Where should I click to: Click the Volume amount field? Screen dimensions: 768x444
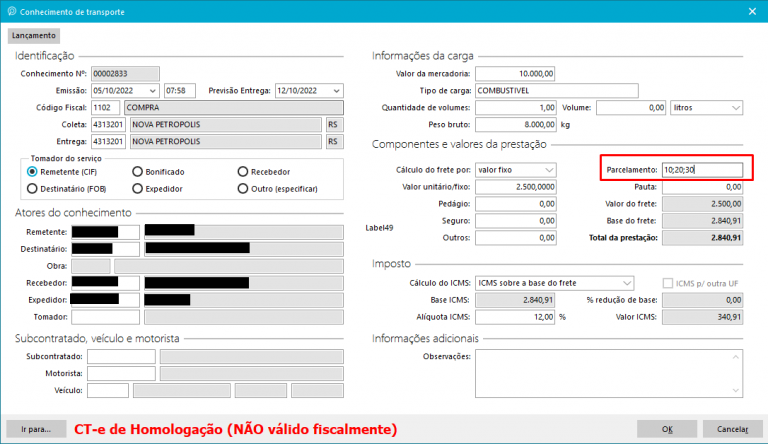(631, 108)
